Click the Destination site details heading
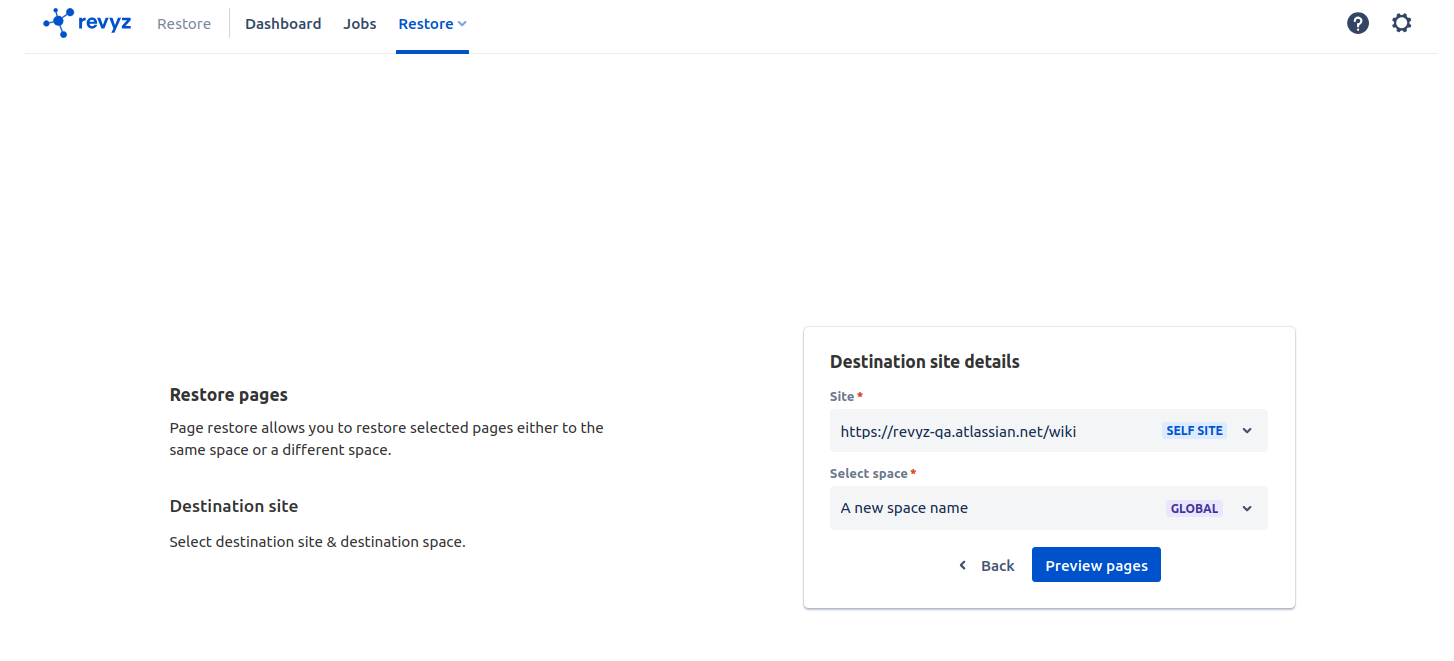This screenshot has height=661, width=1454. coord(924,362)
